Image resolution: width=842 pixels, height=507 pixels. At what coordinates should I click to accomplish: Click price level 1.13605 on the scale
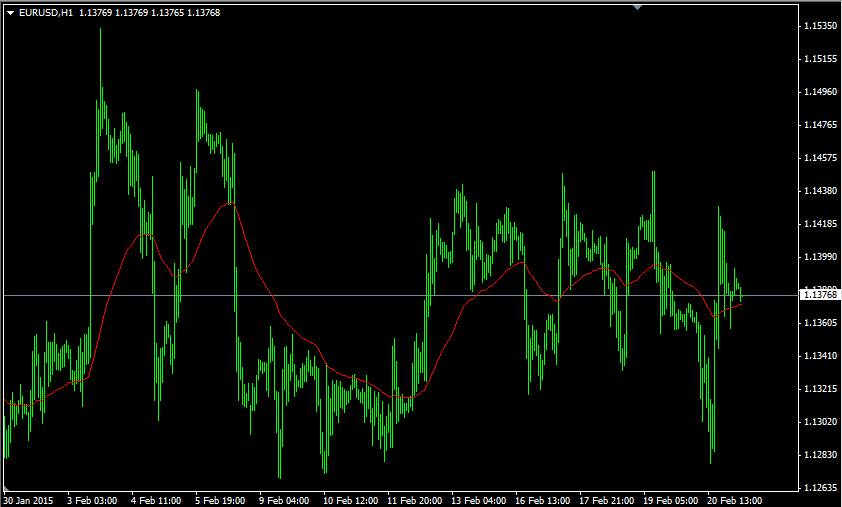pyautogui.click(x=820, y=323)
